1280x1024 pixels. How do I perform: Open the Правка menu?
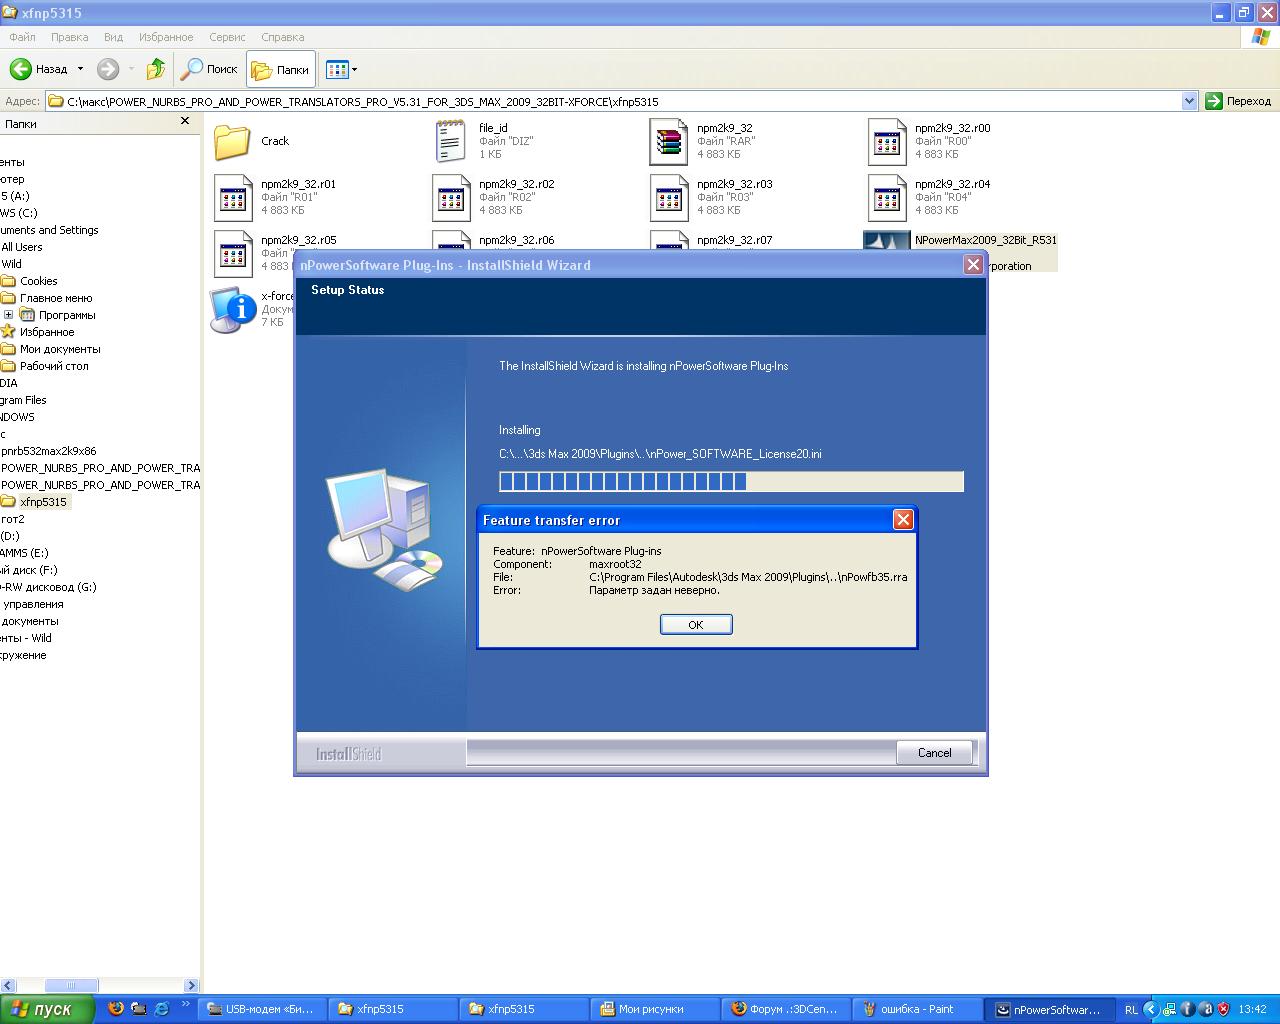[x=69, y=37]
